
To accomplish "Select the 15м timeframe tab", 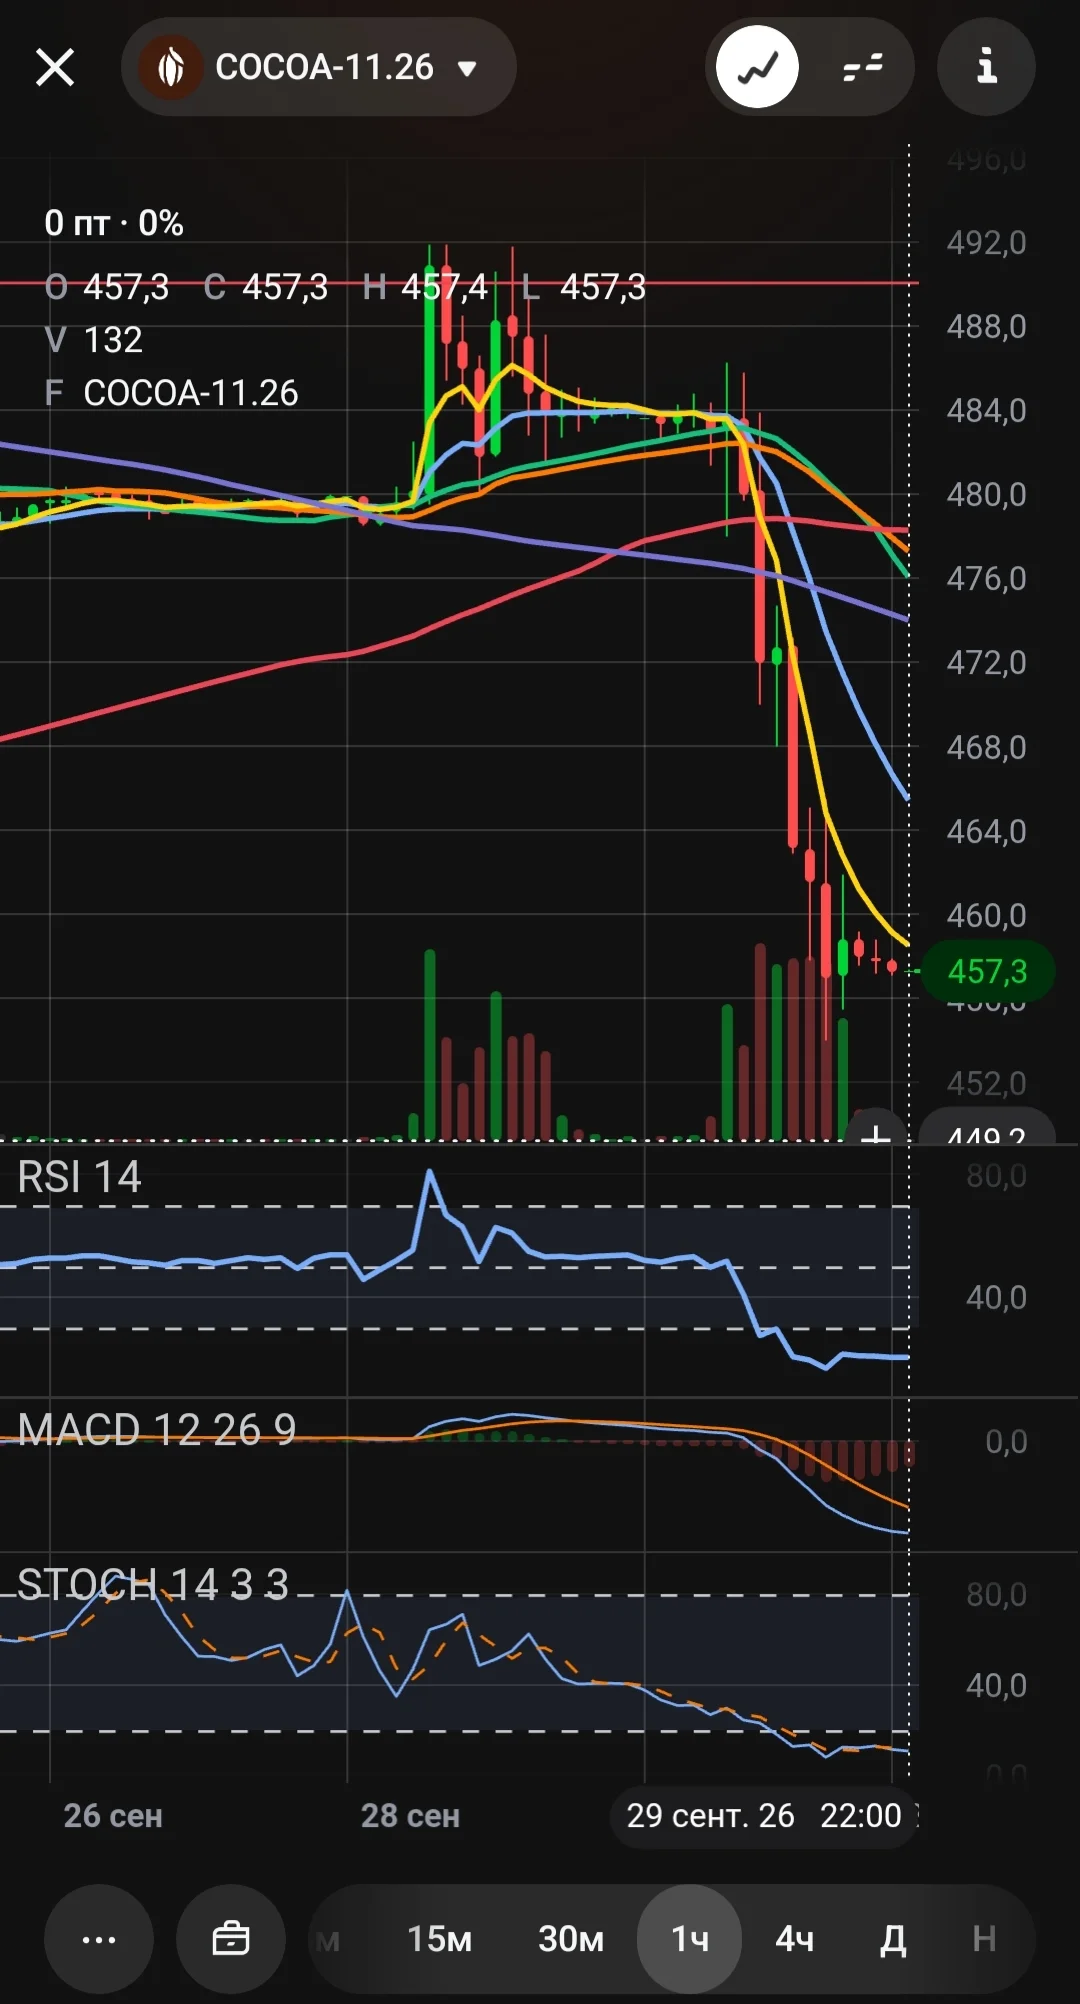I will 439,1939.
